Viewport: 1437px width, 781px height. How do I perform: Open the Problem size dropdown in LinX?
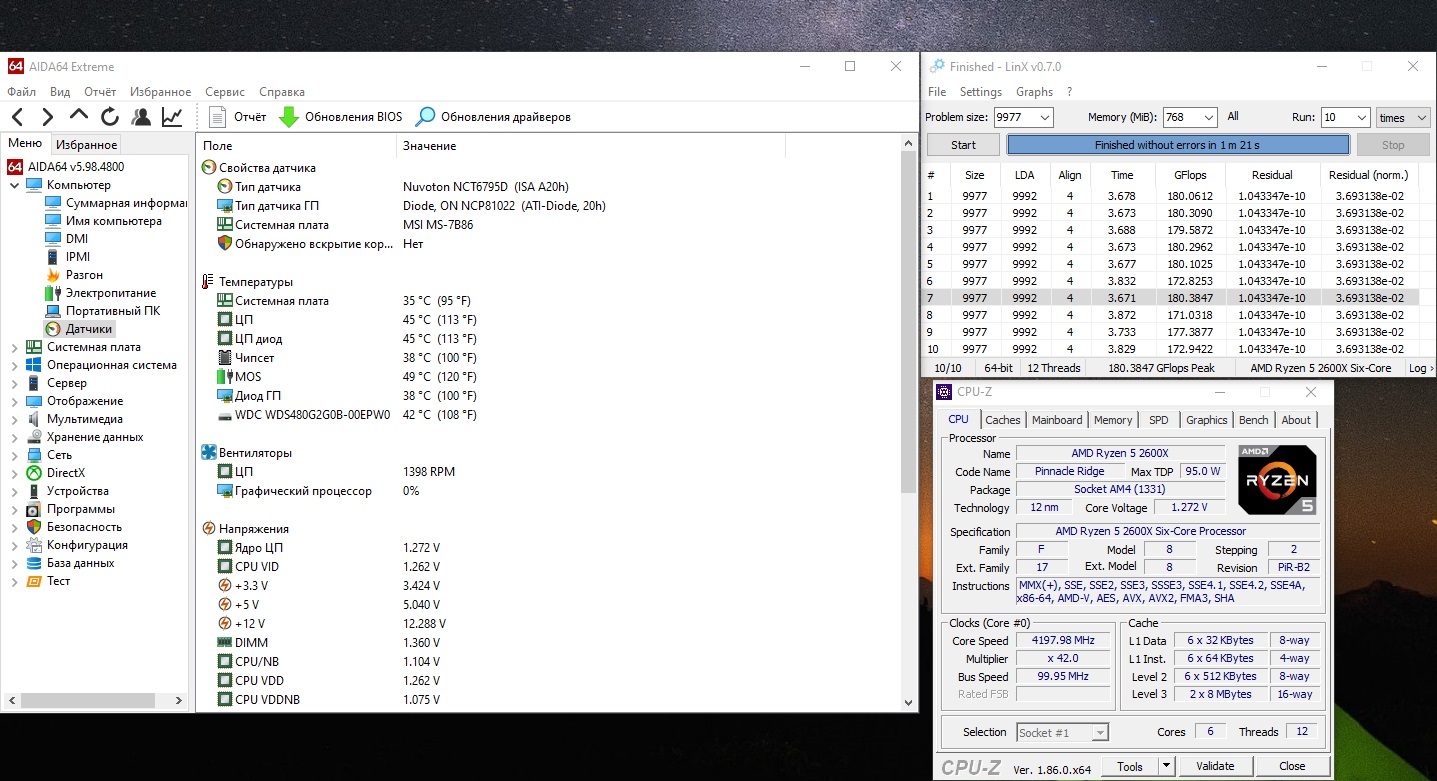[1045, 118]
